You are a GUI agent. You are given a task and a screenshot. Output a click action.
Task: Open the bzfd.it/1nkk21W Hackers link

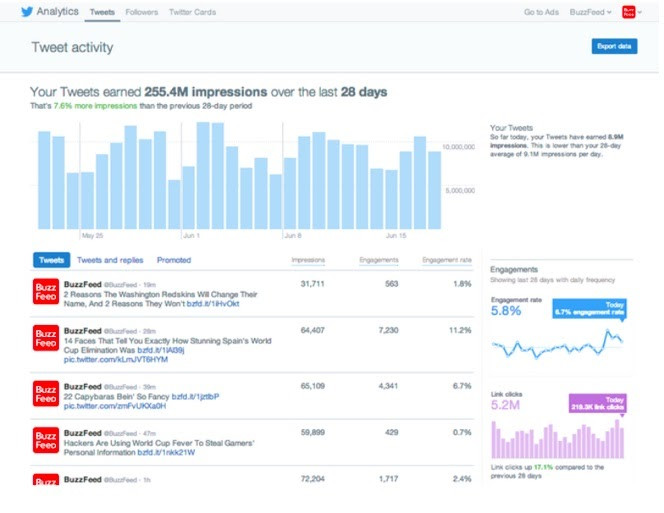pos(166,452)
